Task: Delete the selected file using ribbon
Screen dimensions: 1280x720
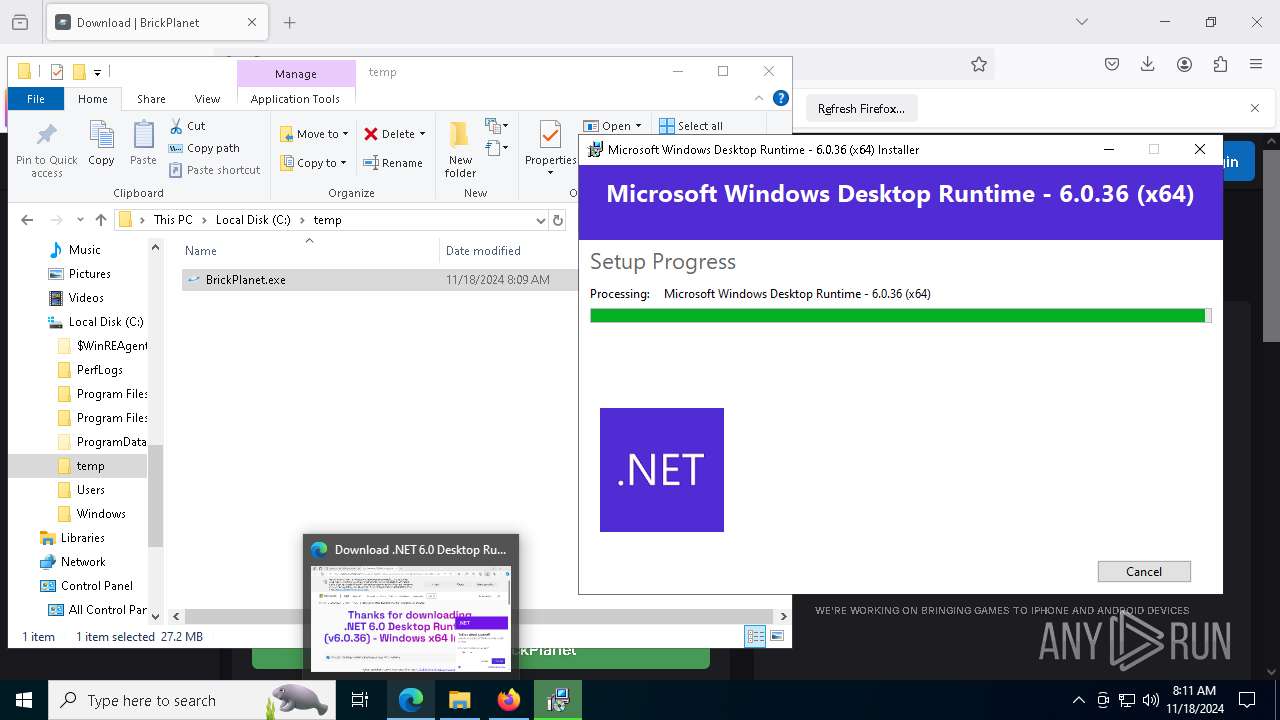Action: 389,134
